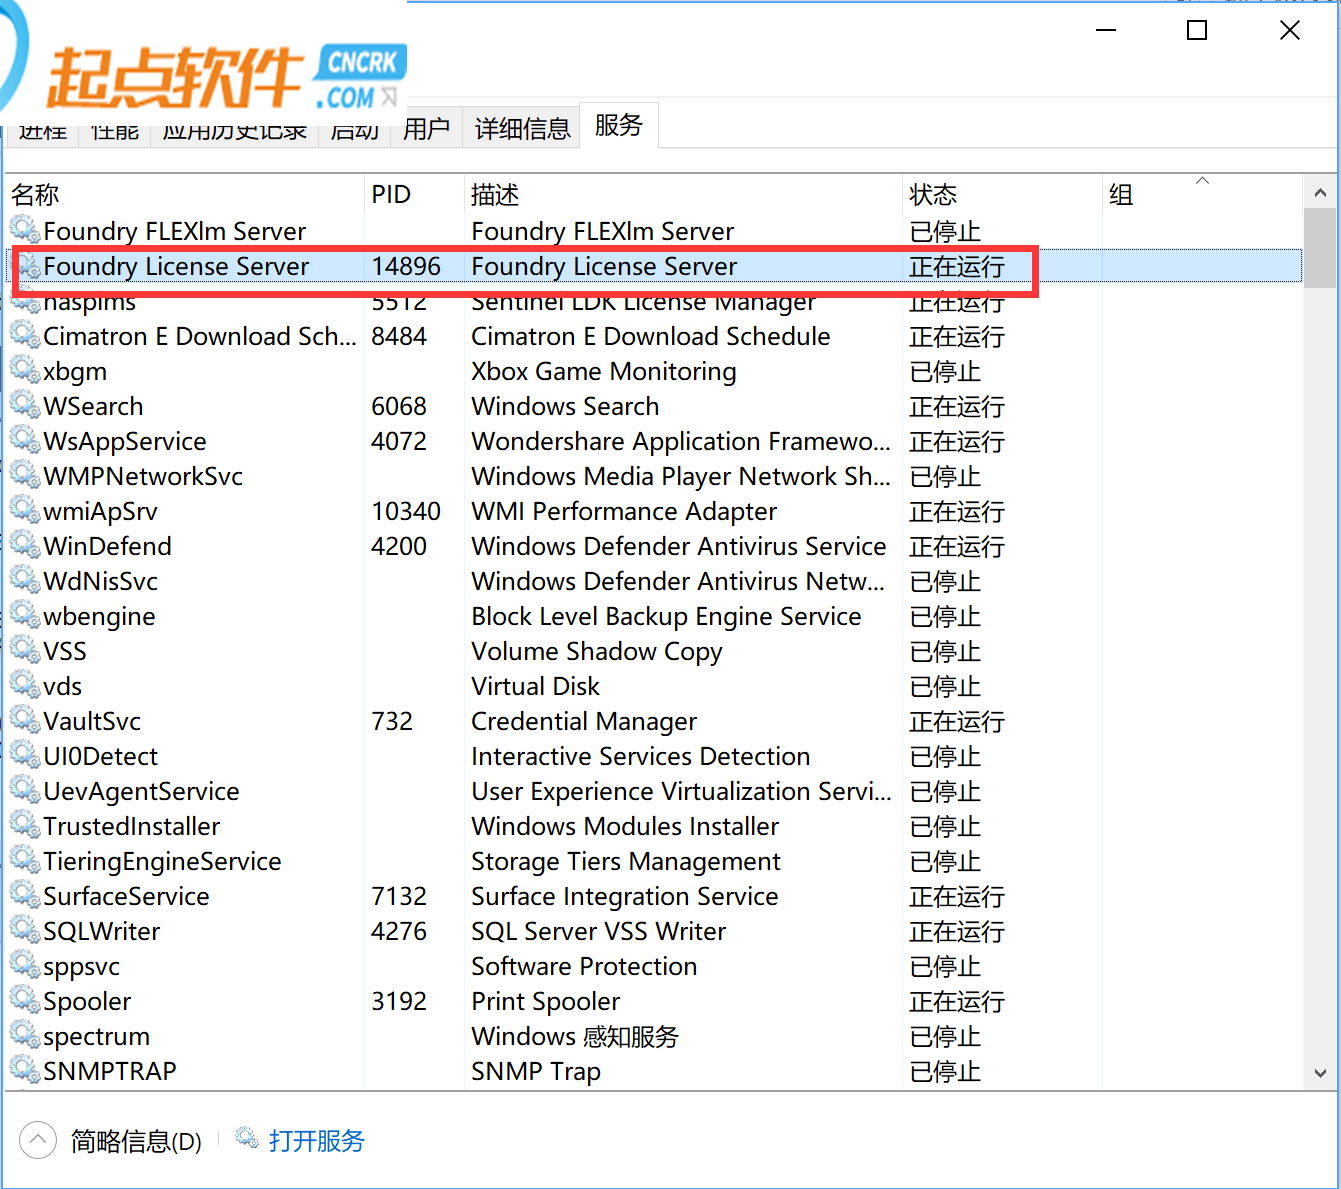Image resolution: width=1341 pixels, height=1189 pixels.
Task: Click service icon next to UI0Detect
Action: point(25,755)
